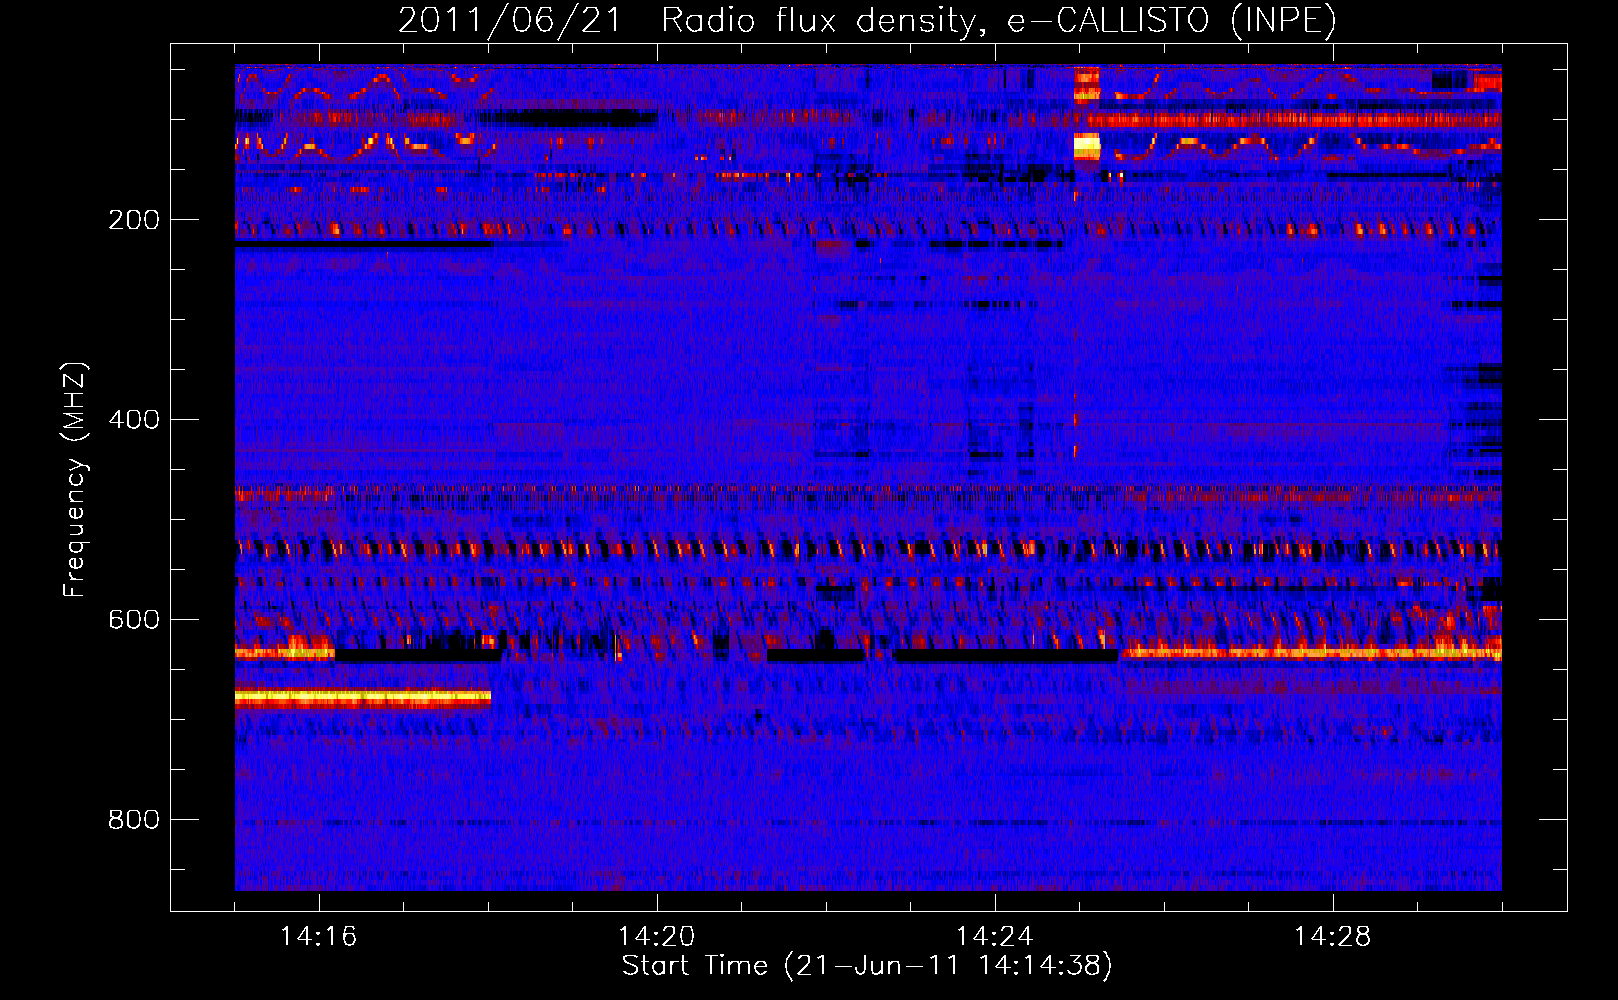Click the 'Start Time (21-Jun-11 14:14:38)' label
This screenshot has height=1000, width=1618.
(x=867, y=966)
